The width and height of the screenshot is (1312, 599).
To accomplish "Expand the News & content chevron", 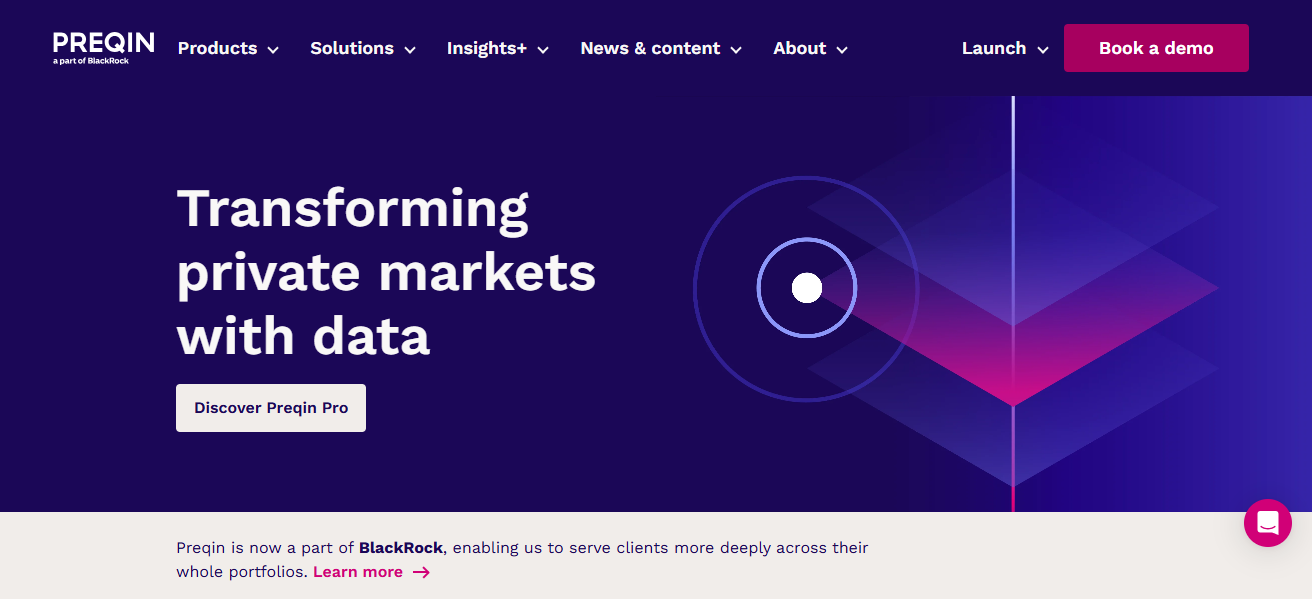I will pyautogui.click(x=736, y=50).
